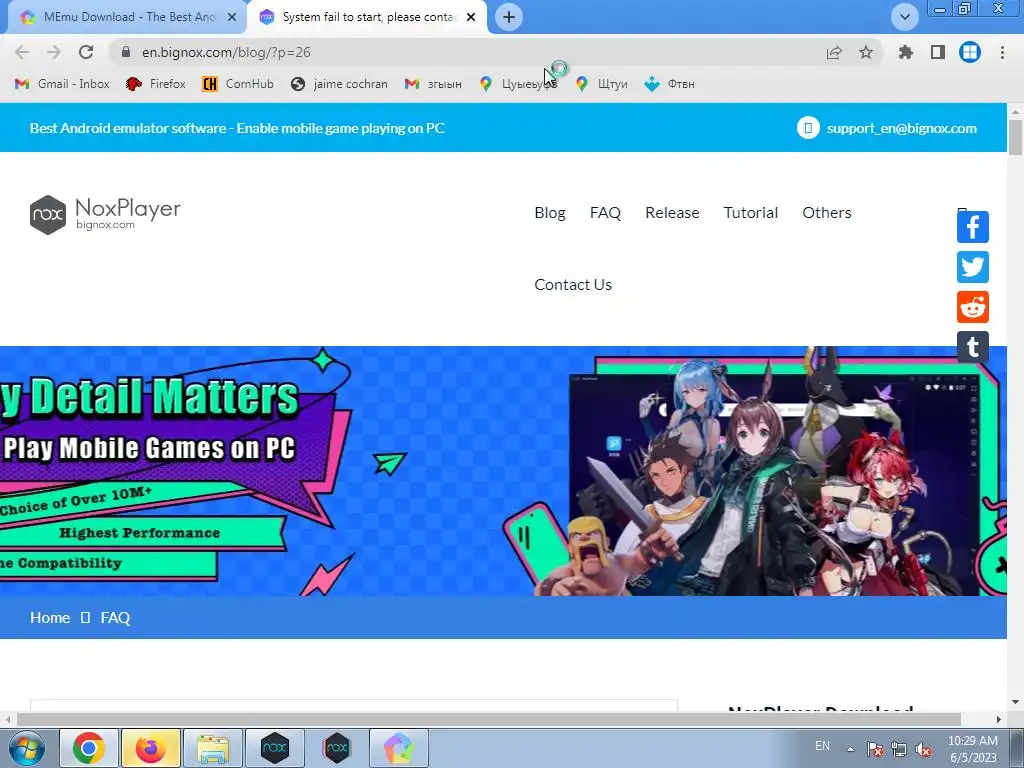
Task: Open the MEmu taskbar icon
Action: click(398, 748)
